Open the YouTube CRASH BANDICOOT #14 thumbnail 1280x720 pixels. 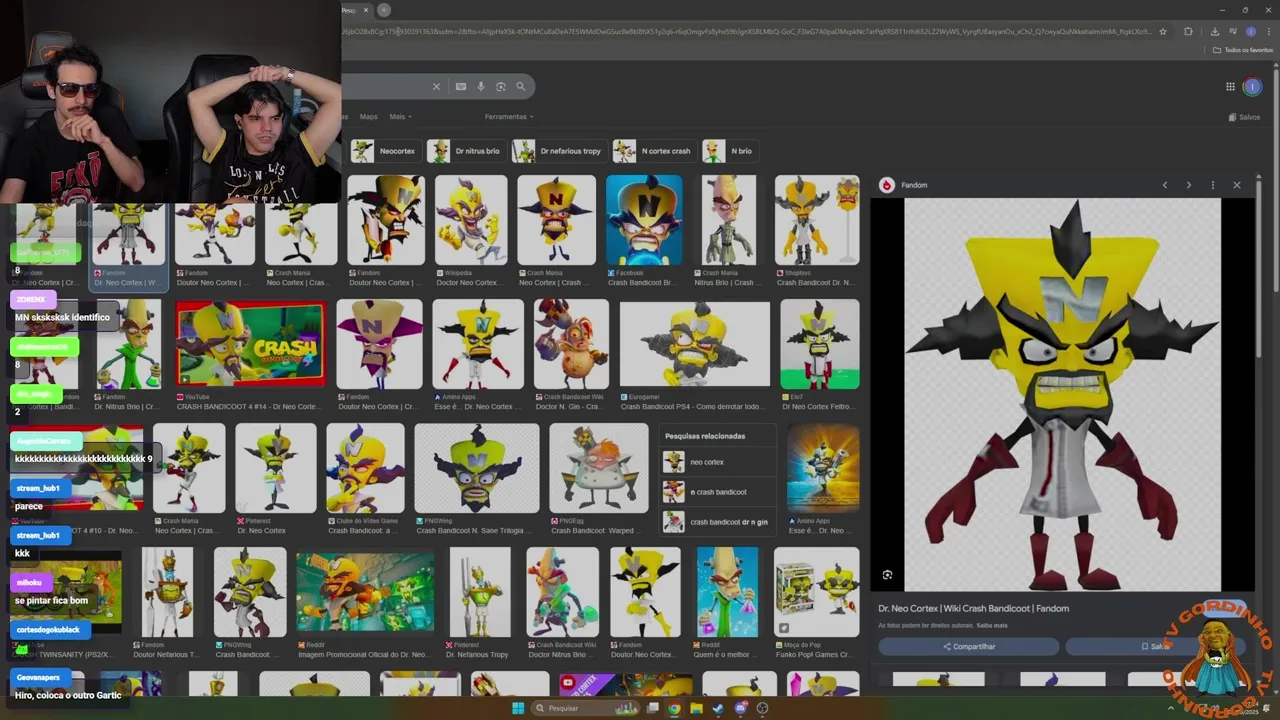pos(250,343)
